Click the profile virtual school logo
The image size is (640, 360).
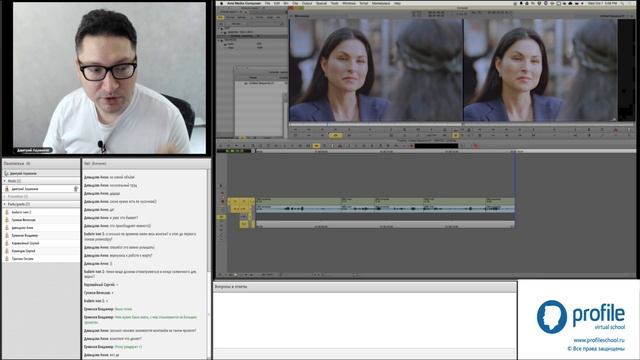pyautogui.click(x=580, y=316)
